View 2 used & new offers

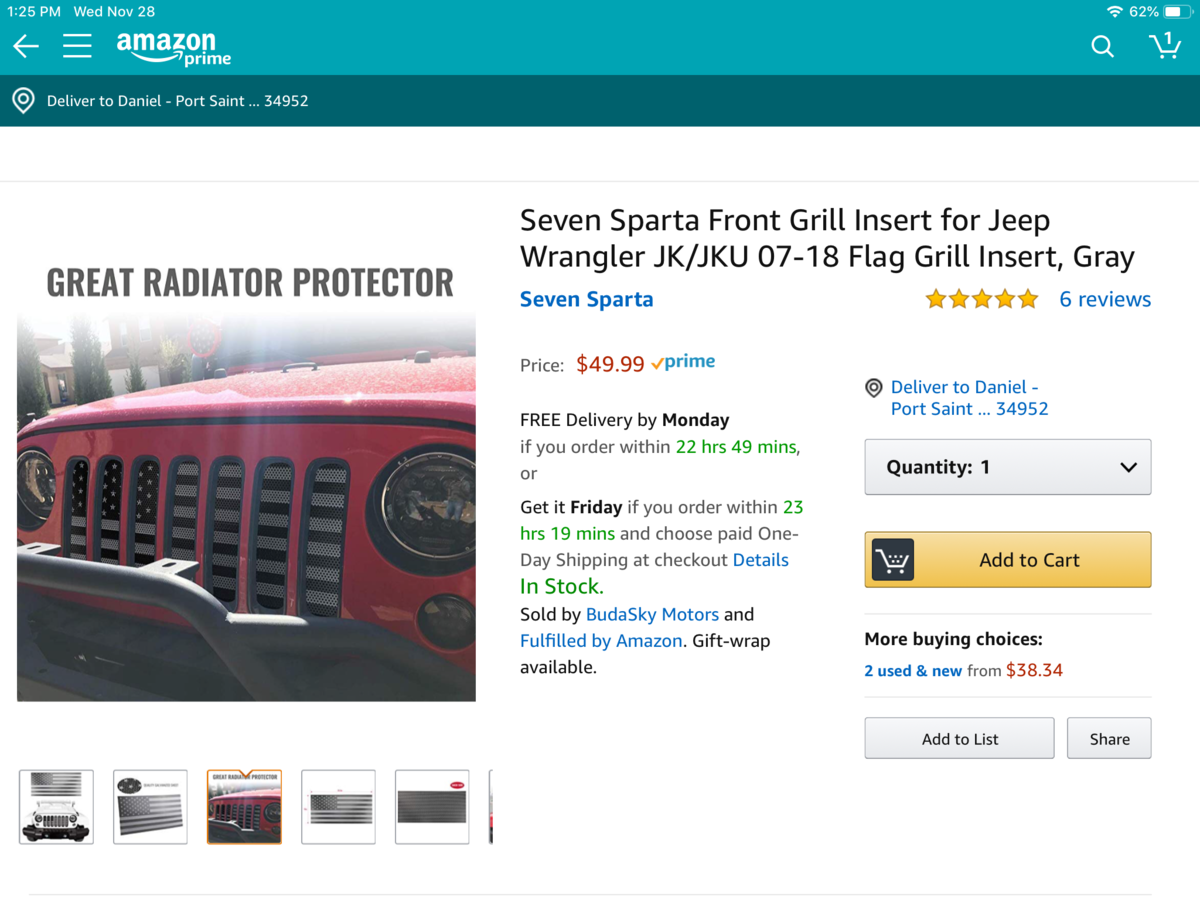pos(913,671)
